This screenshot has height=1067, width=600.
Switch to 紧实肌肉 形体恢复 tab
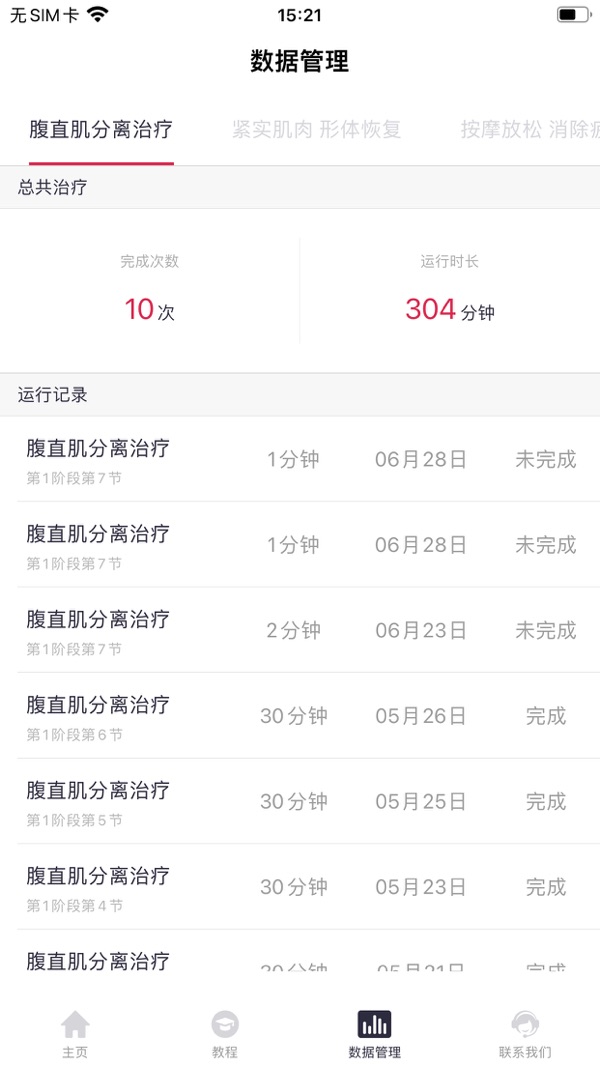pyautogui.click(x=316, y=130)
